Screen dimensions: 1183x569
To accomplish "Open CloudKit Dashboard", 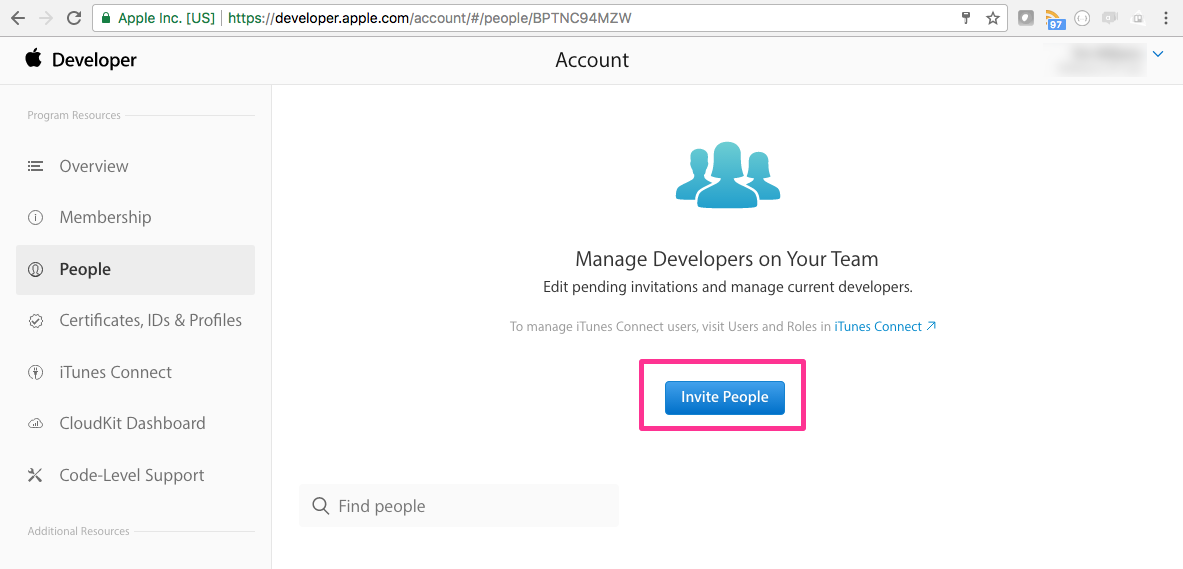I will coord(135,423).
